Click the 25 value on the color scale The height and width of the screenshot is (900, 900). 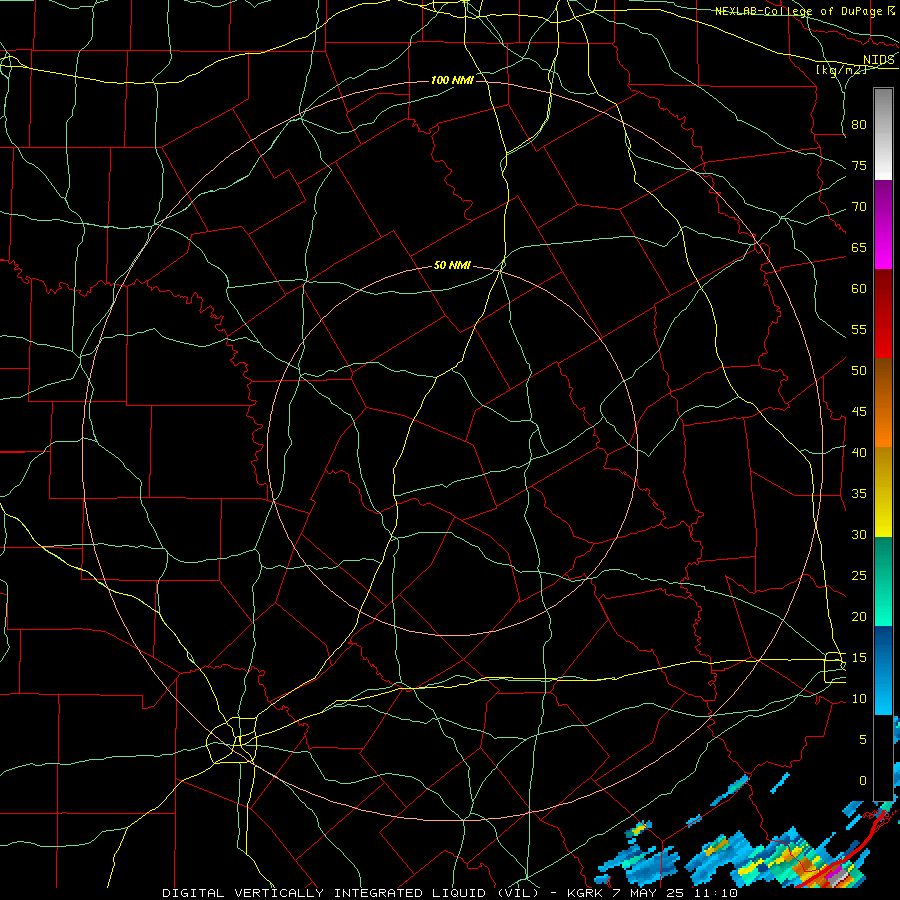859,576
